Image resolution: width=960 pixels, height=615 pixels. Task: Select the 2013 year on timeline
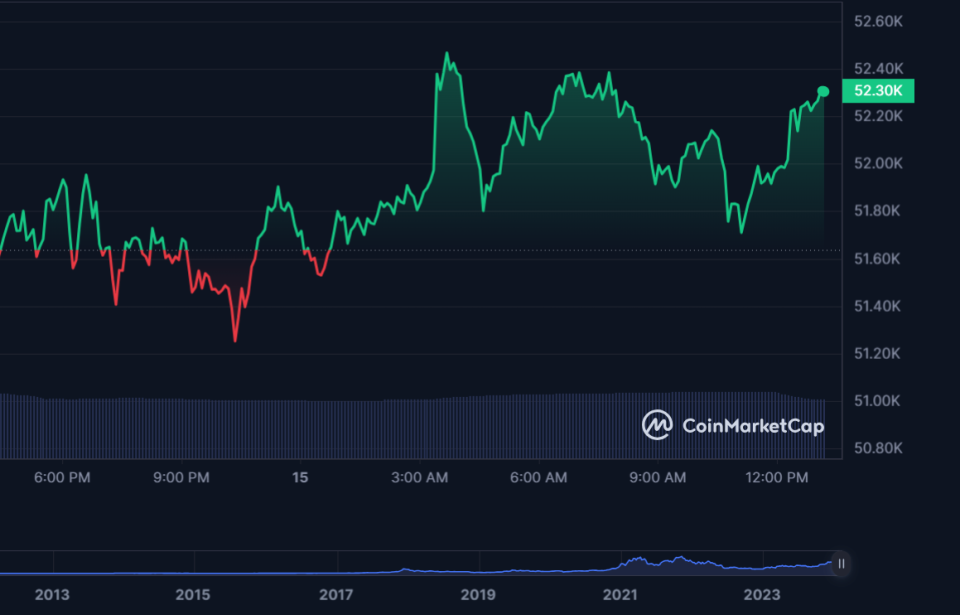[x=52, y=595]
